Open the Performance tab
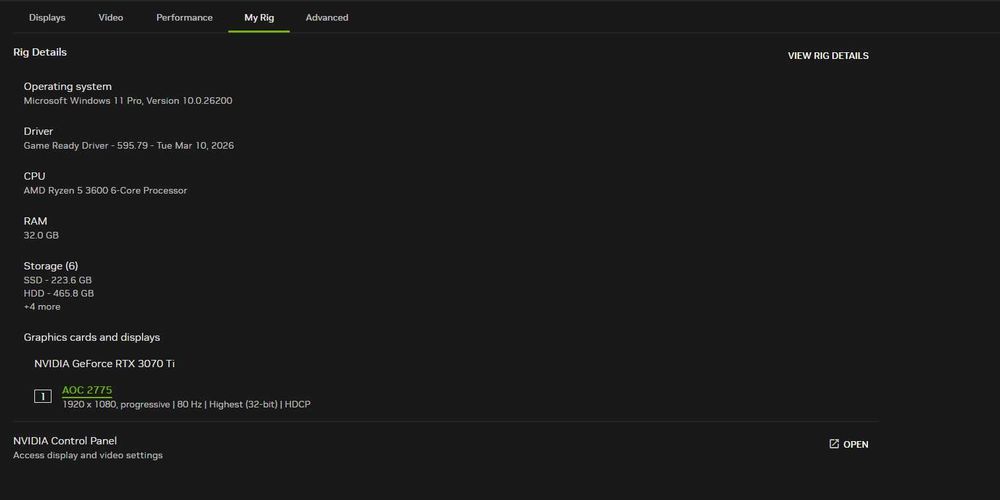 [x=184, y=18]
